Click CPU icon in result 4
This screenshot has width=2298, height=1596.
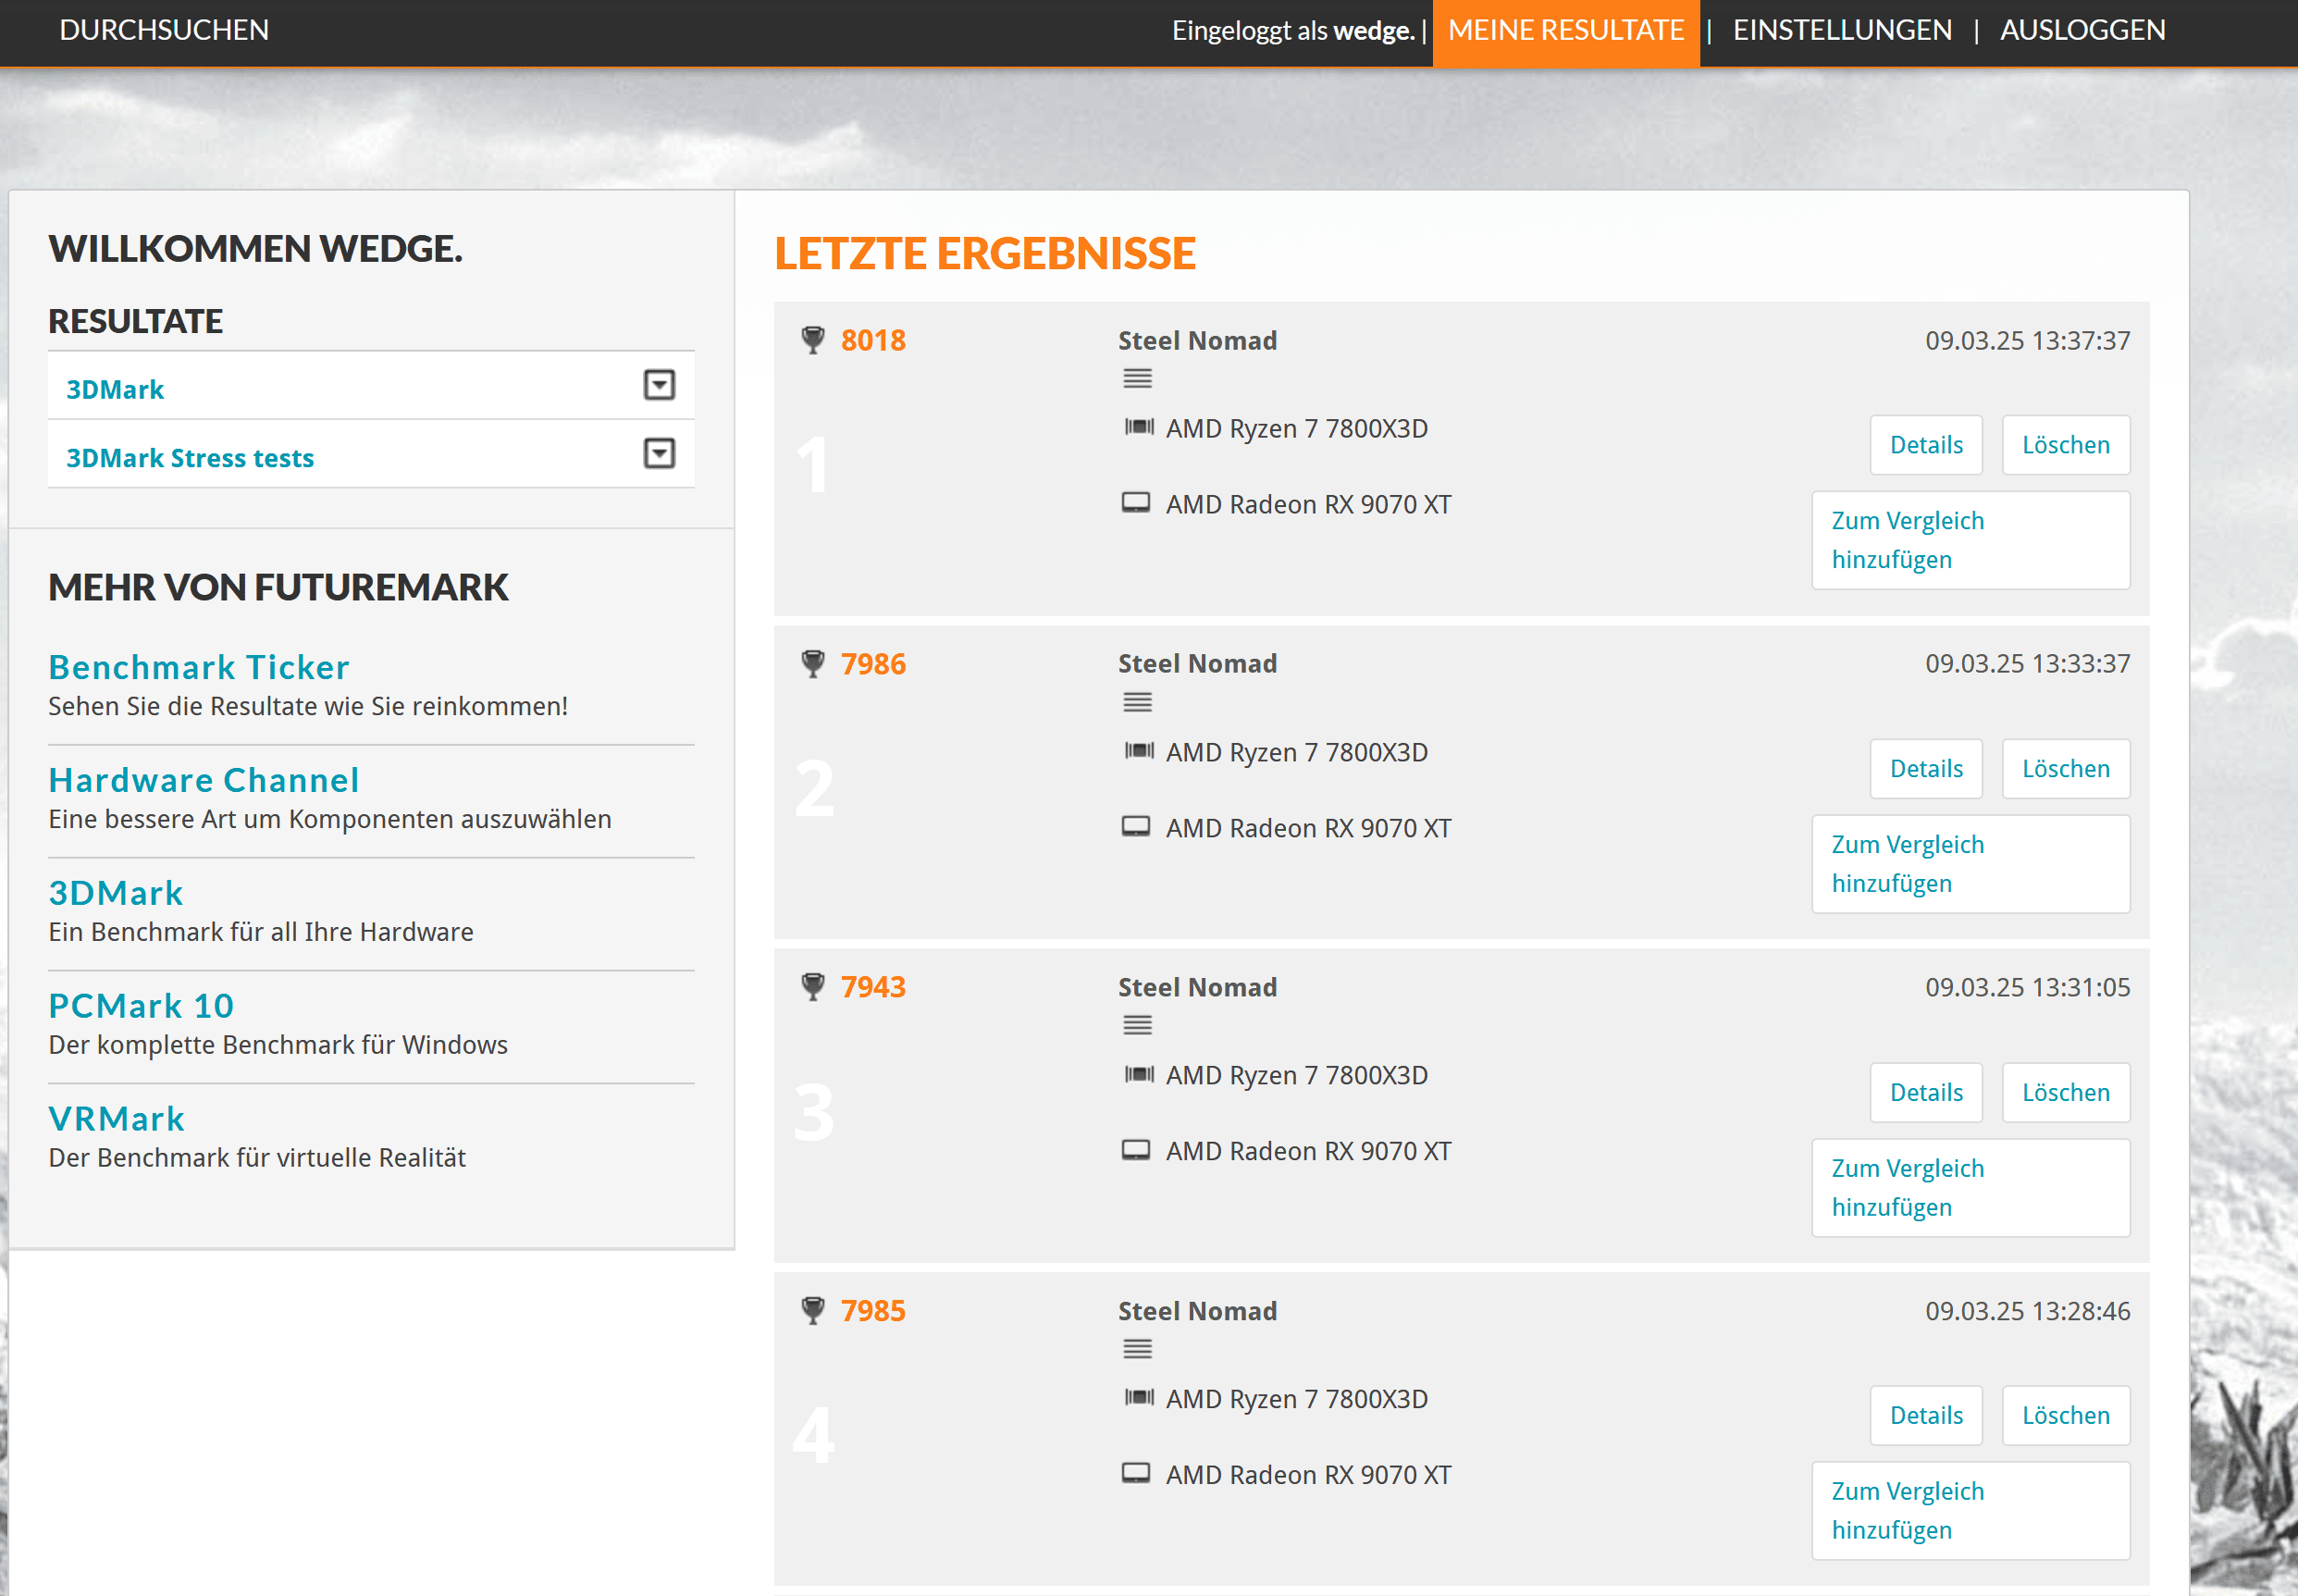pyautogui.click(x=1138, y=1398)
